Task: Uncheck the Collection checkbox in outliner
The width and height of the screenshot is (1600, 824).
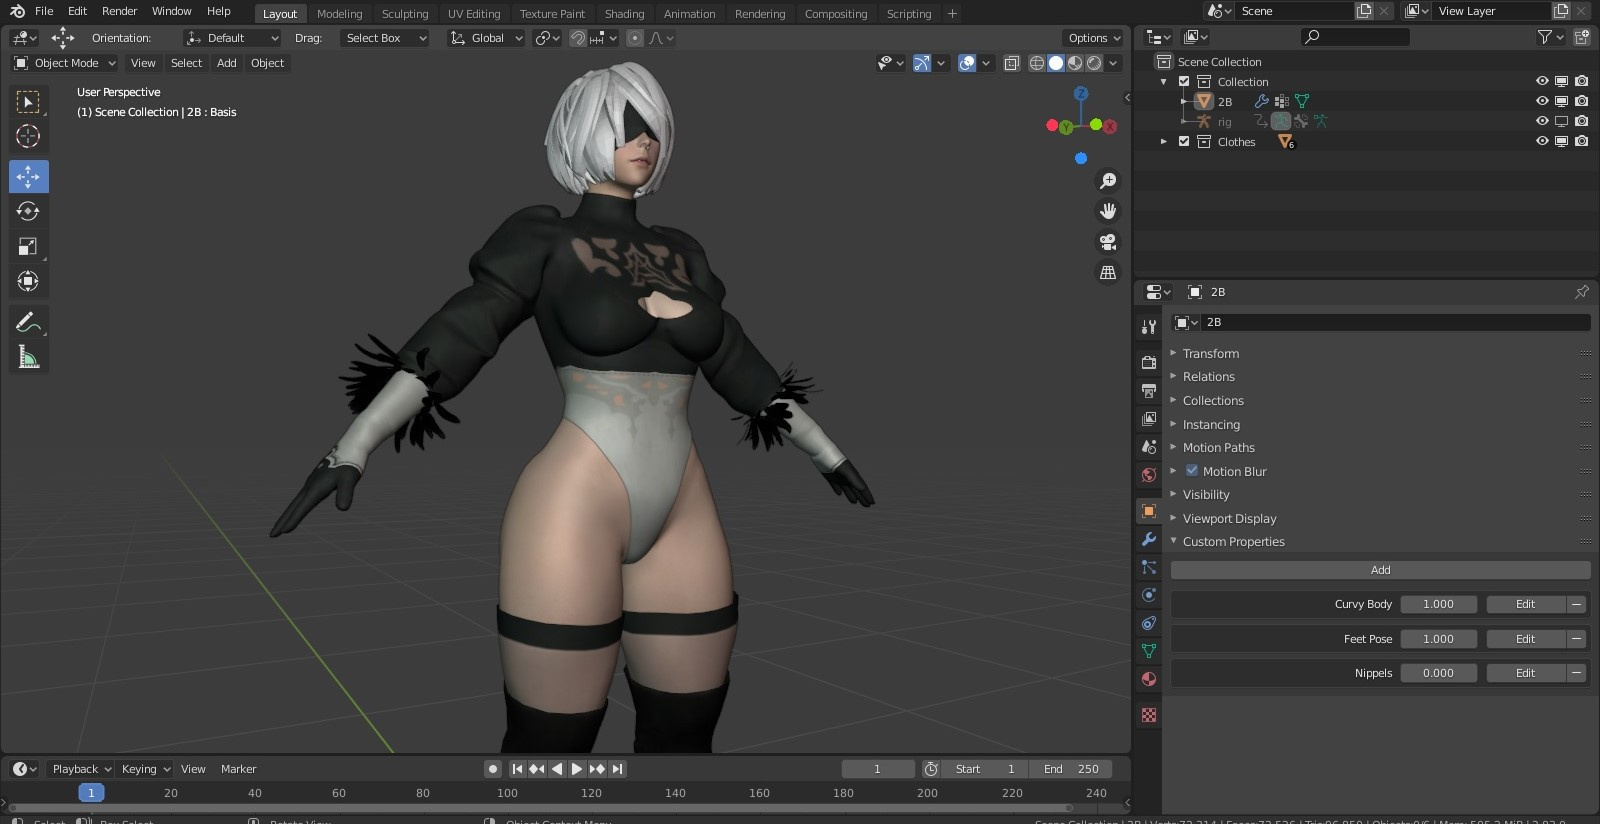Action: click(1184, 82)
